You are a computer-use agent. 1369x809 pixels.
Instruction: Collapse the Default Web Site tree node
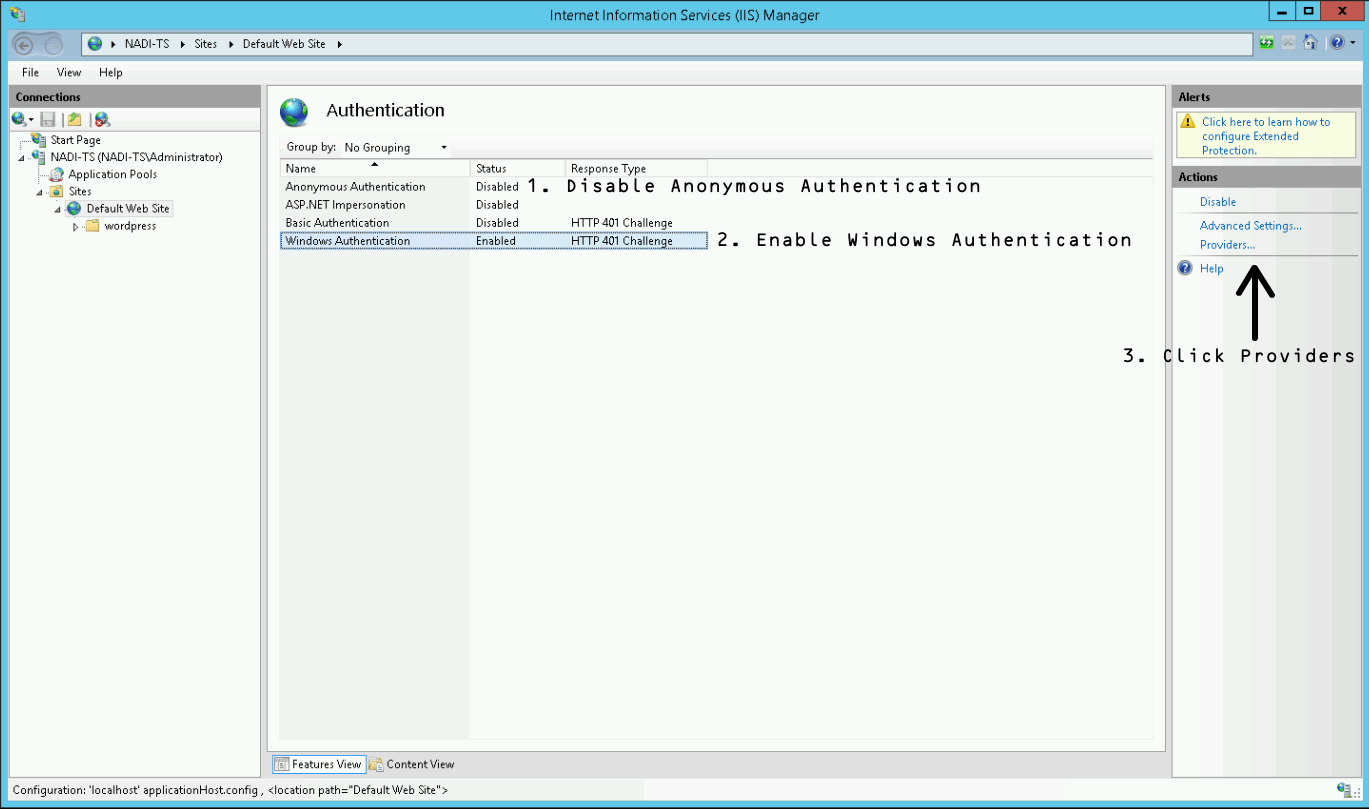point(57,208)
